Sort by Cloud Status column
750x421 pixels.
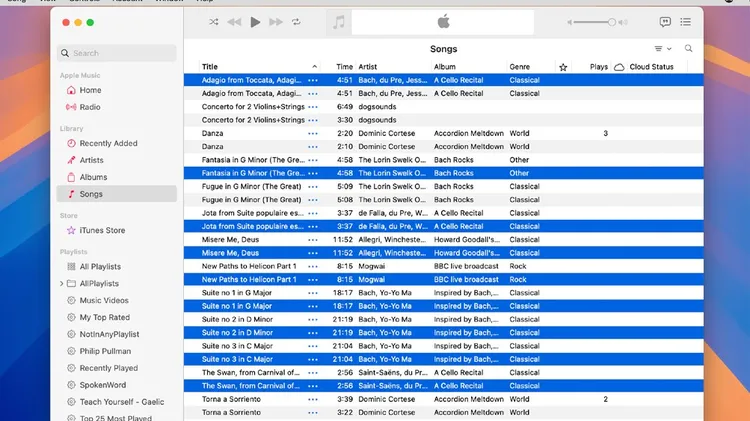(651, 67)
